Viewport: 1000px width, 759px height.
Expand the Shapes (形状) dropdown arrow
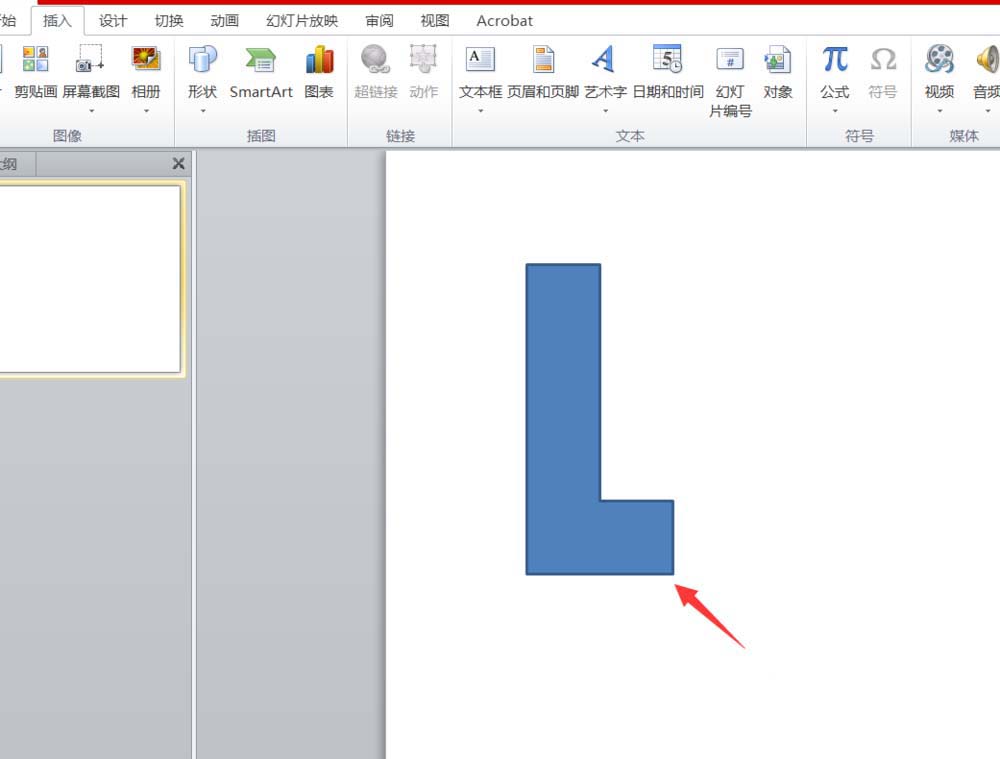(203, 111)
